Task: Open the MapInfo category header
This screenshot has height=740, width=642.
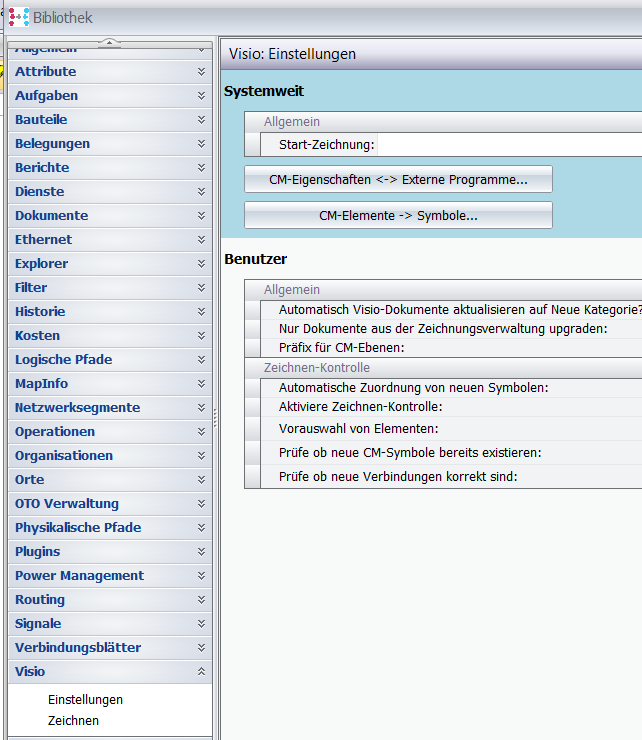Action: click(x=110, y=384)
